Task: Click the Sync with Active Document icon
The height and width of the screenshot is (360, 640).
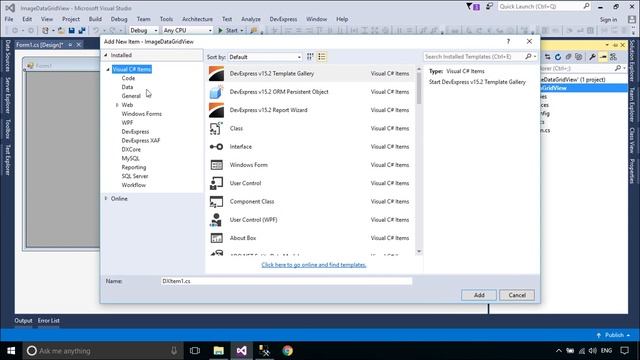Action: (x=547, y=57)
